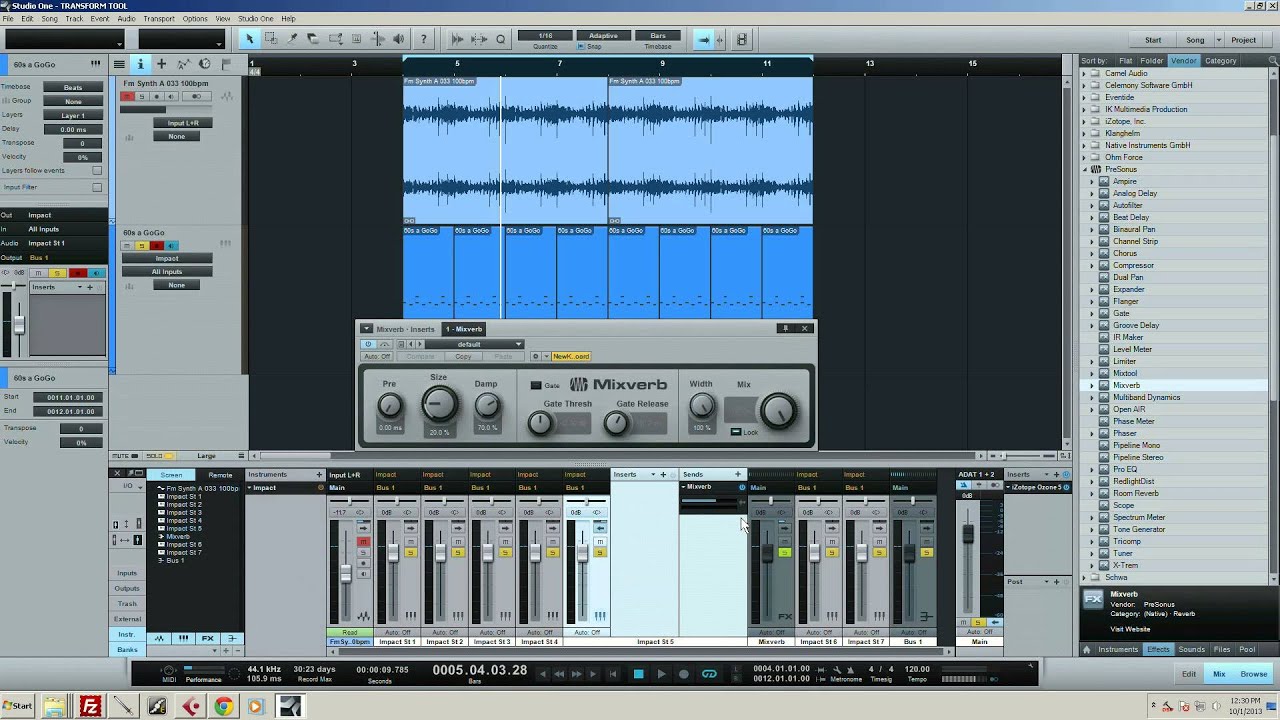Choose the Paint tool pencil icon

pos(292,39)
